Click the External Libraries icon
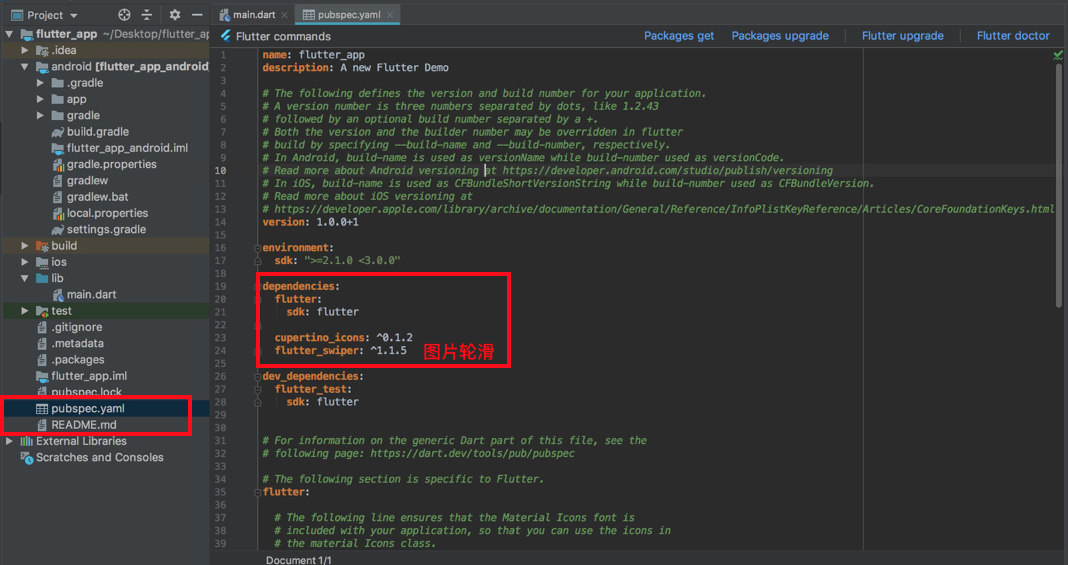 pyautogui.click(x=27, y=441)
